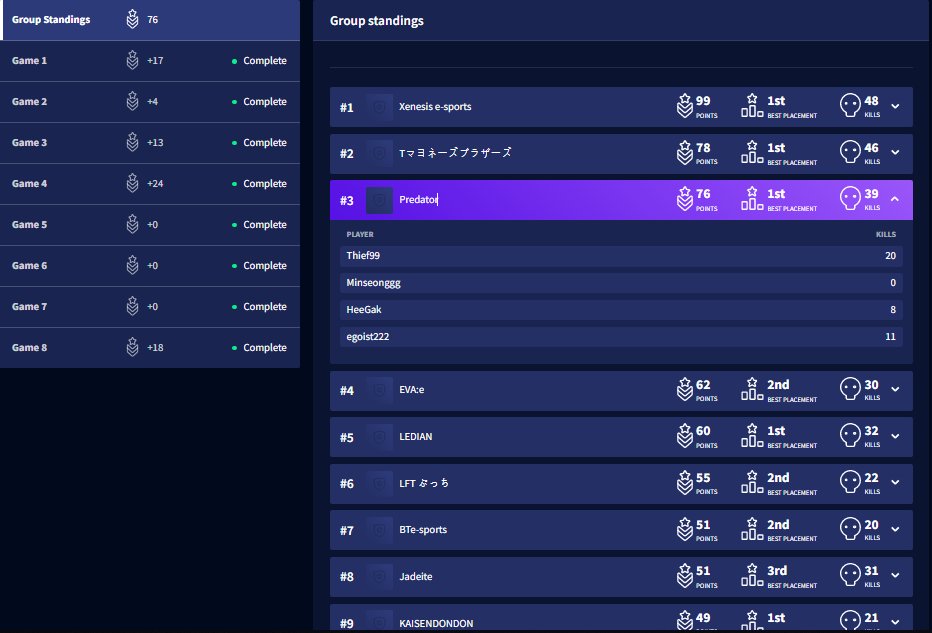Expand the Tマヨネーズブラザーズ team row

(895, 153)
